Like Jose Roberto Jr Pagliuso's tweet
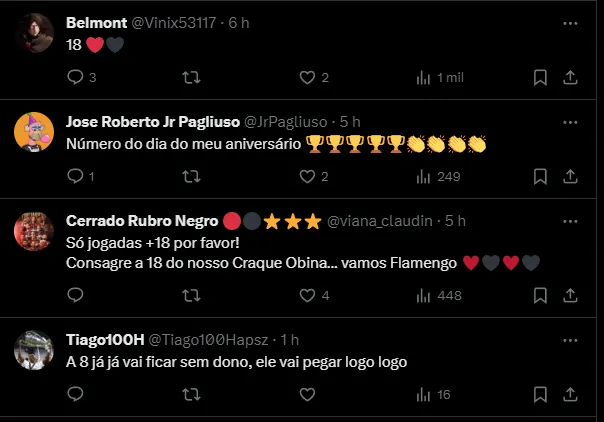604x422 pixels. click(308, 176)
